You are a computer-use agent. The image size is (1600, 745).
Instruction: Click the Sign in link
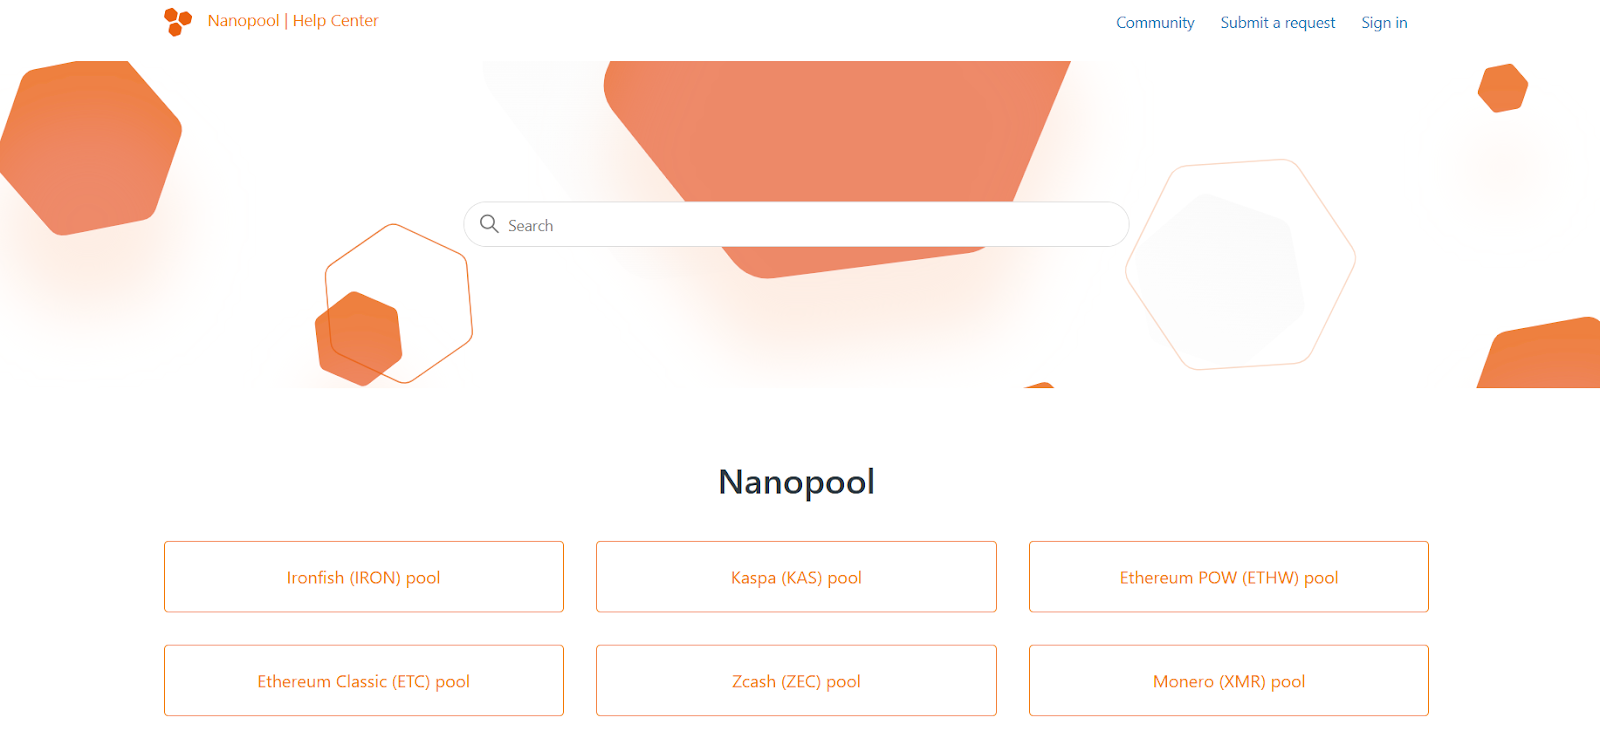[1384, 23]
